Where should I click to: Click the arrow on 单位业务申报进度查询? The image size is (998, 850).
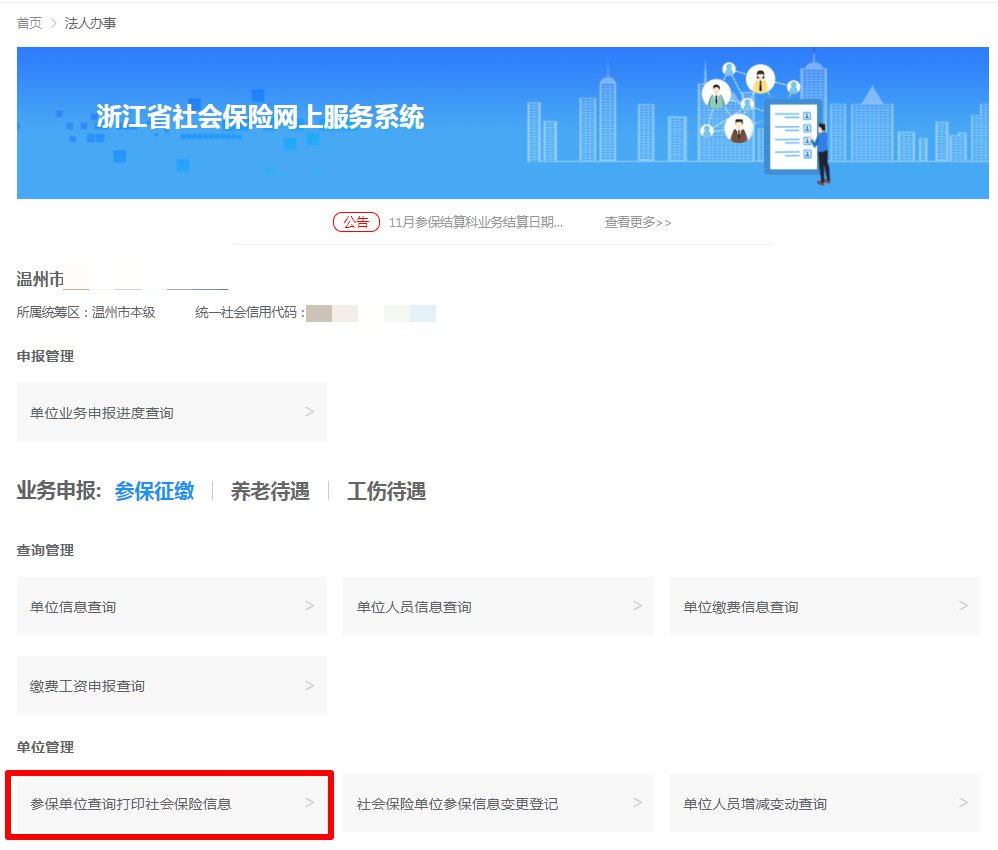point(309,412)
